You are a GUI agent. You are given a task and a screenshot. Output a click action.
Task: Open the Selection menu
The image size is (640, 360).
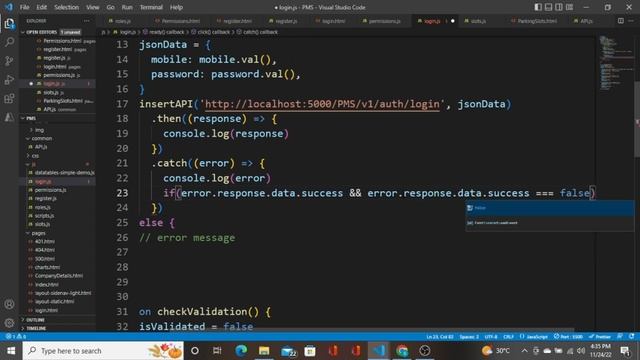click(x=67, y=7)
